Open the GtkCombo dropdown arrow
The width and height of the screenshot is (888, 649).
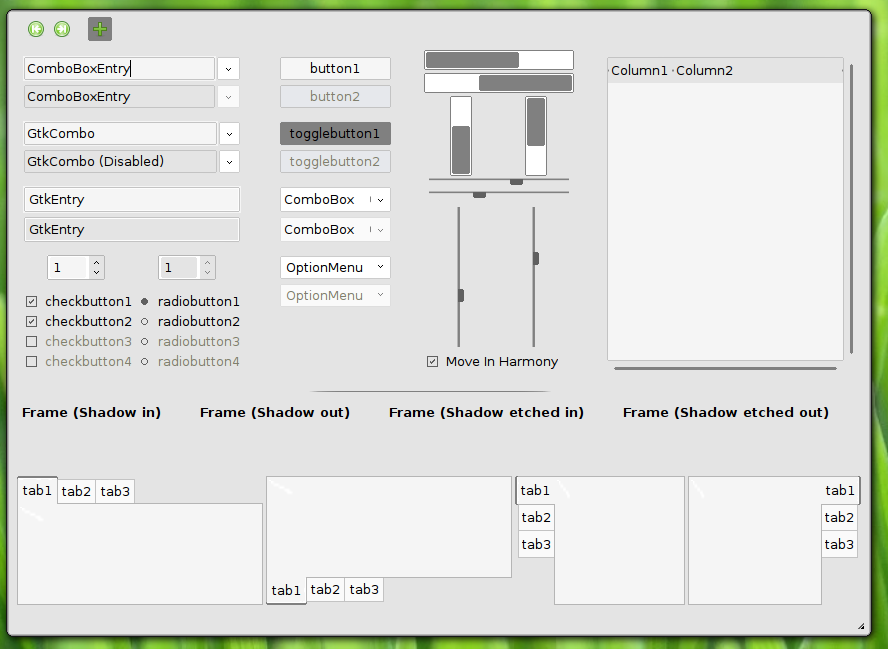(229, 134)
